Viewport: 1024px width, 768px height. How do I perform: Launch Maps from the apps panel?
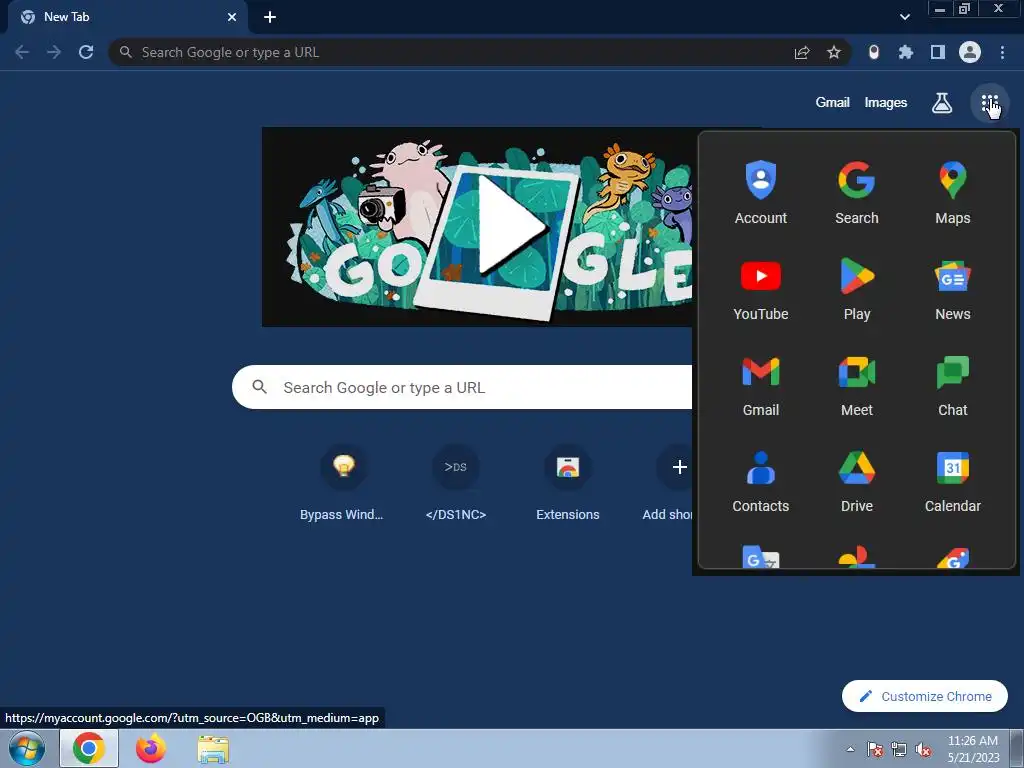pyautogui.click(x=952, y=192)
